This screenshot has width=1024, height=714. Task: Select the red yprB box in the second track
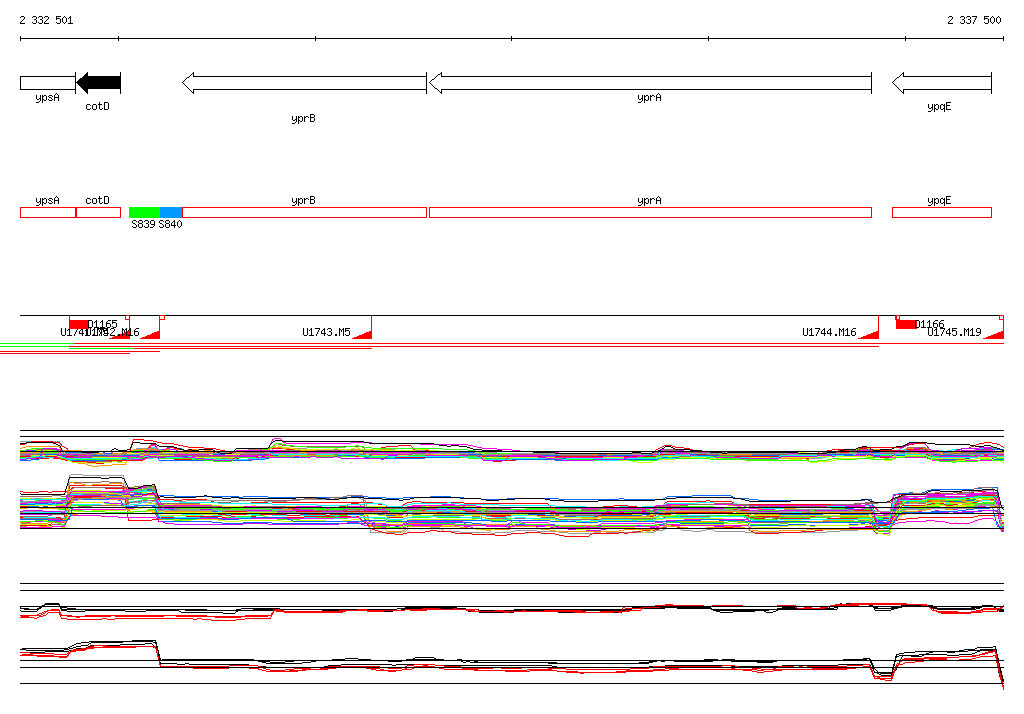tap(304, 212)
